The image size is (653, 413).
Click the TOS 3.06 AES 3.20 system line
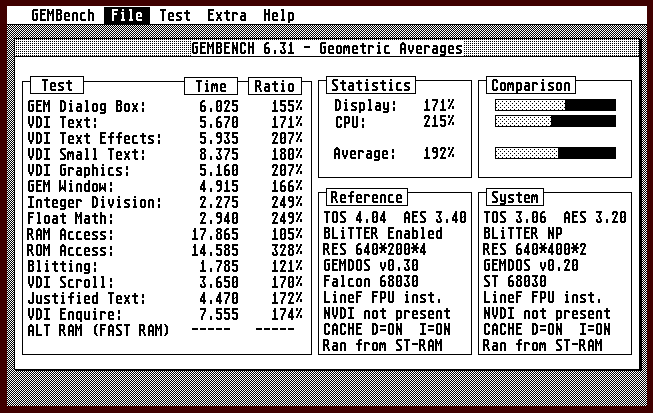pos(555,218)
